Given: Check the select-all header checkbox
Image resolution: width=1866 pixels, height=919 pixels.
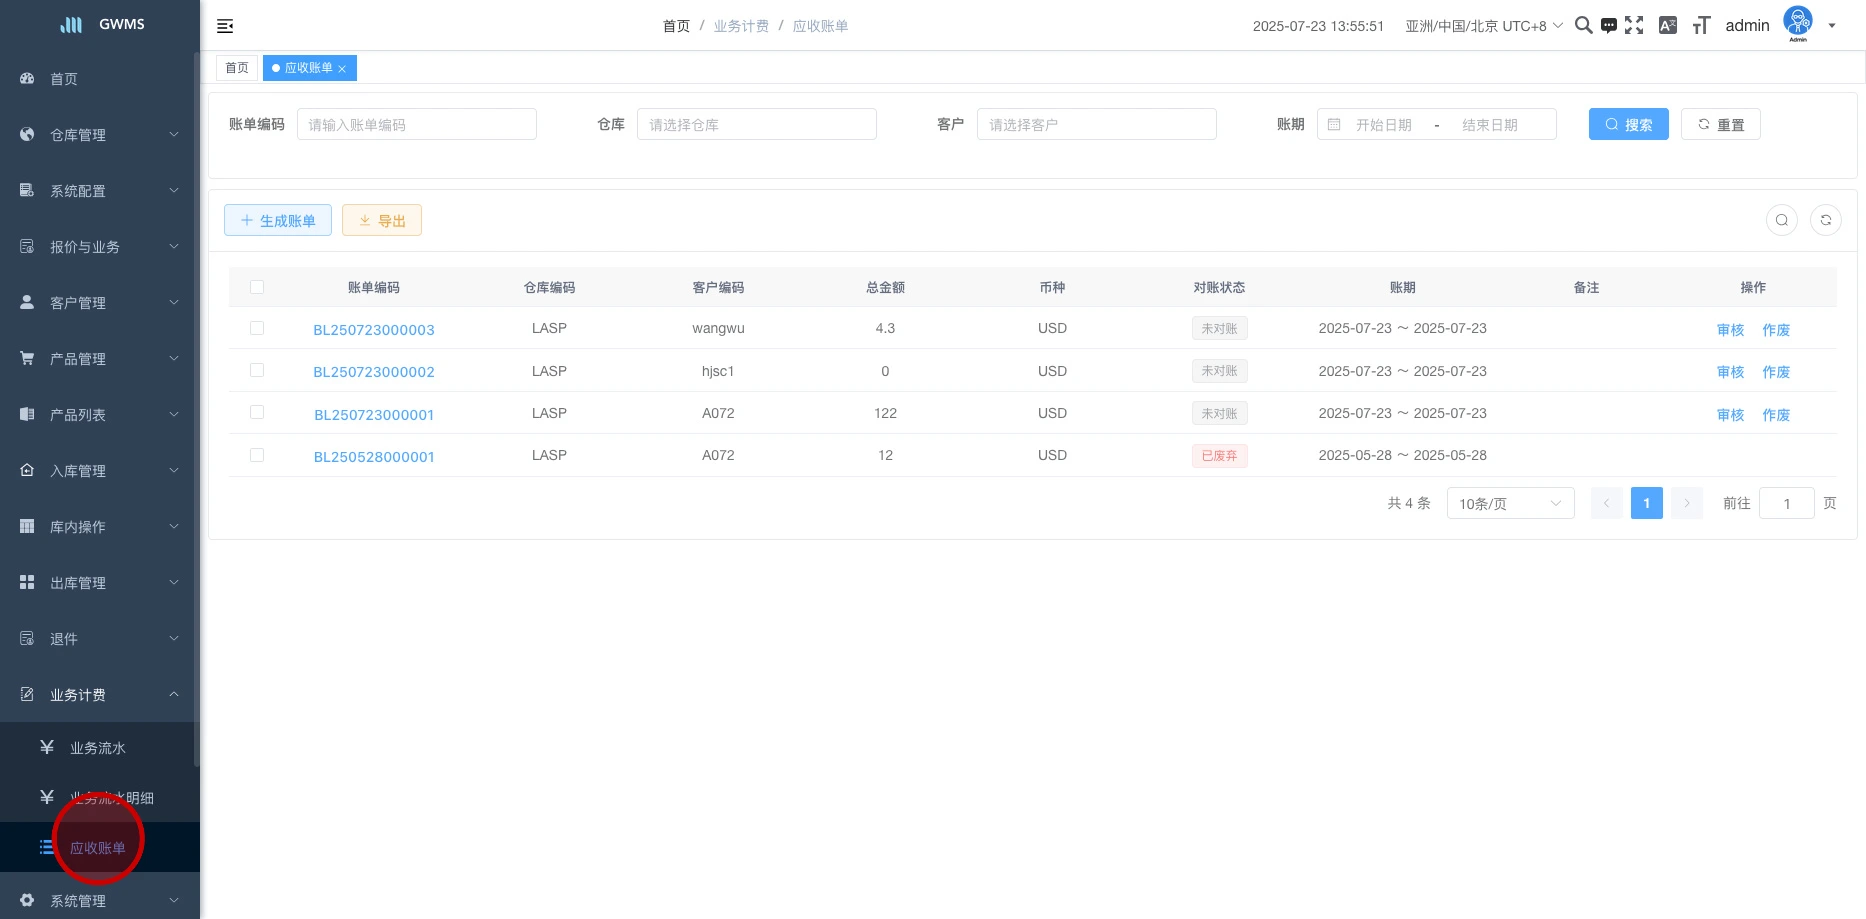Looking at the screenshot, I should (x=257, y=287).
